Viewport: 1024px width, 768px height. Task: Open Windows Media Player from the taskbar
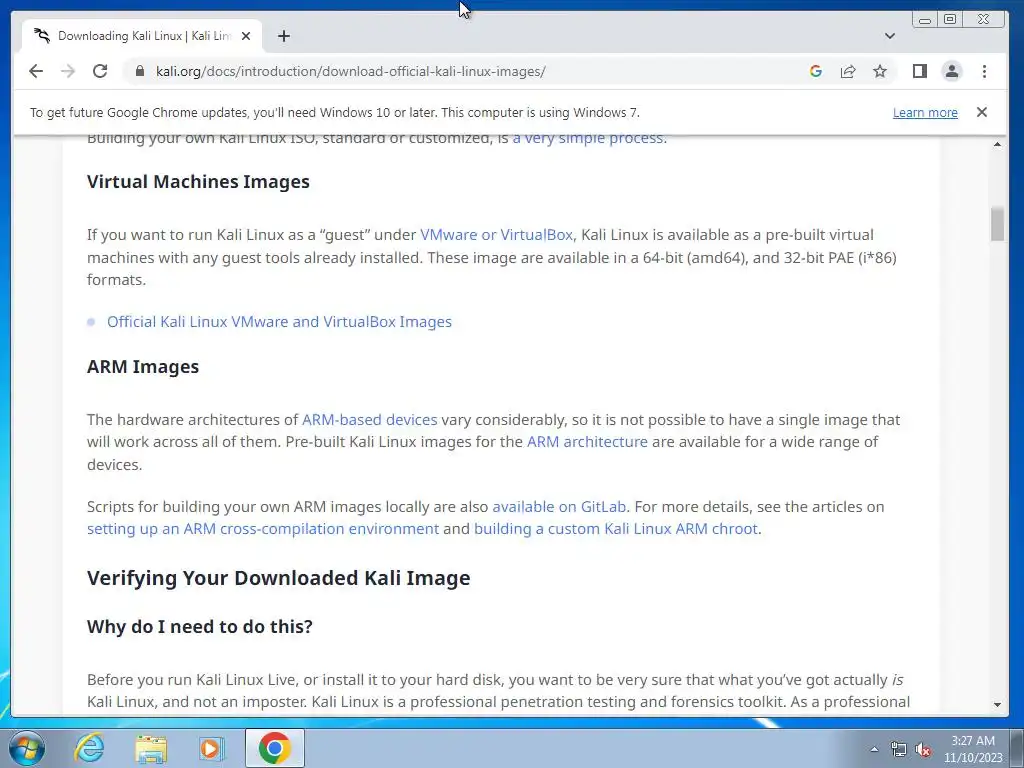click(x=211, y=748)
